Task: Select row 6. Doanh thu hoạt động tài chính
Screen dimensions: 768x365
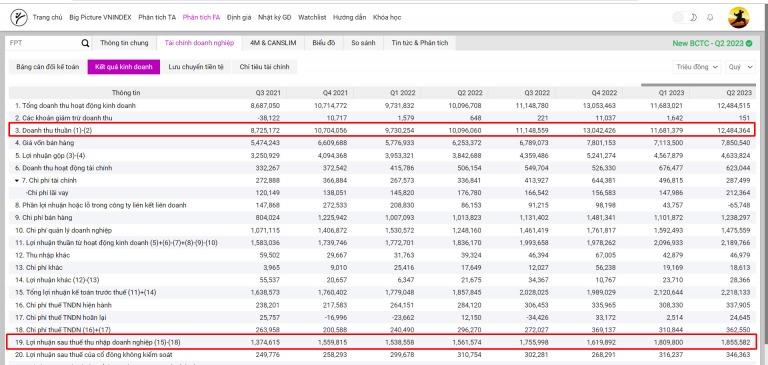Action: (x=382, y=168)
